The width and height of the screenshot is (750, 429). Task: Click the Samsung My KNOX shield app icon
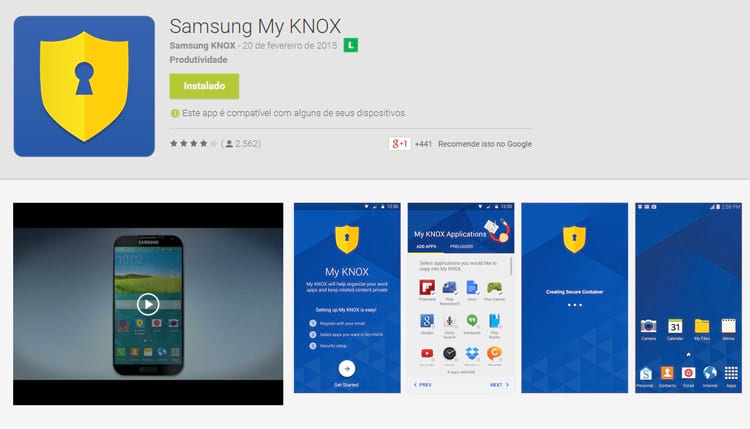click(x=84, y=86)
